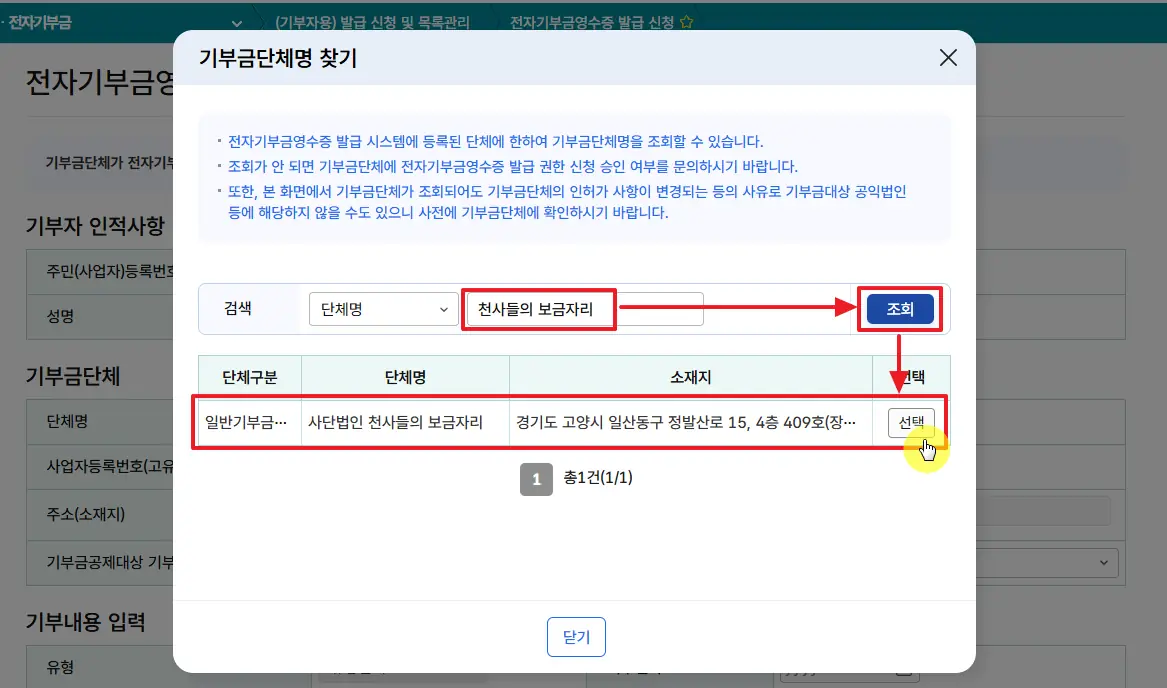Click 전자기부금영수증 발급 신청 breadcrumb item
This screenshot has width=1167, height=688.
[592, 21]
